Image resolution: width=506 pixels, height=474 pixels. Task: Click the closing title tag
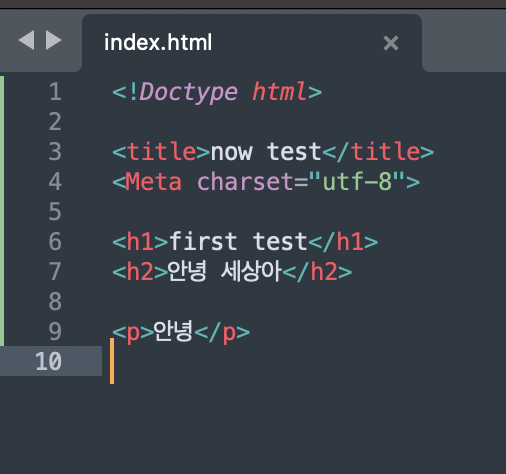tap(378, 152)
